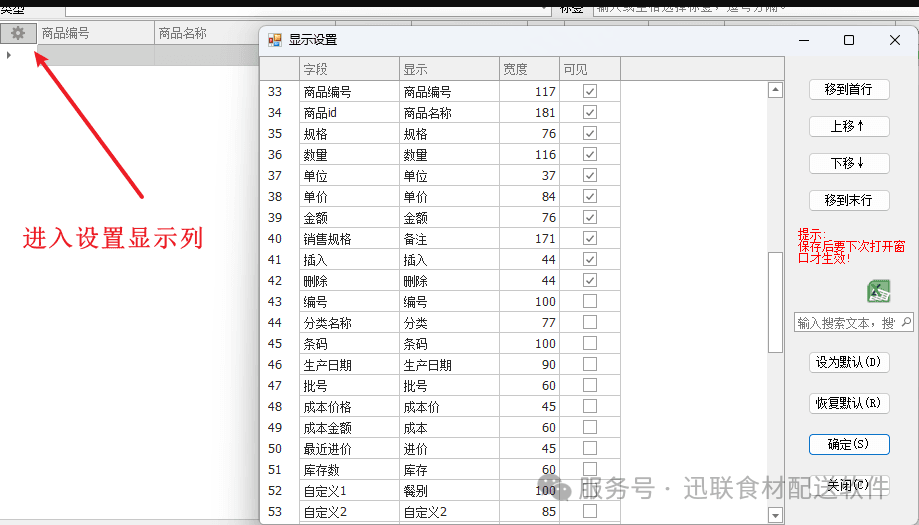The height and width of the screenshot is (525, 919).
Task: Click the 输入搜索文本 search field
Action: (846, 323)
